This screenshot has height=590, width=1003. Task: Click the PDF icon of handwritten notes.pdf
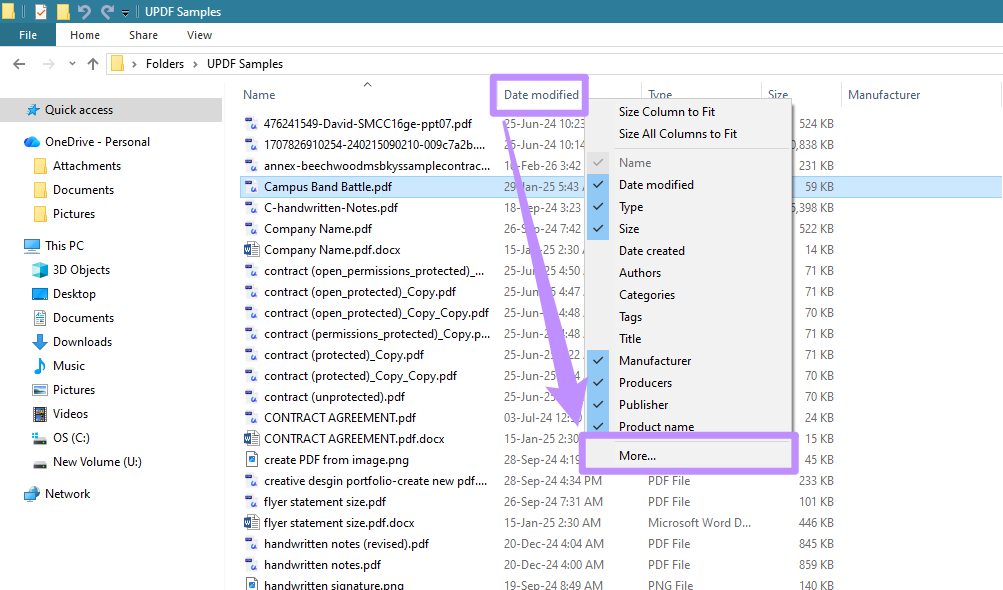click(251, 564)
